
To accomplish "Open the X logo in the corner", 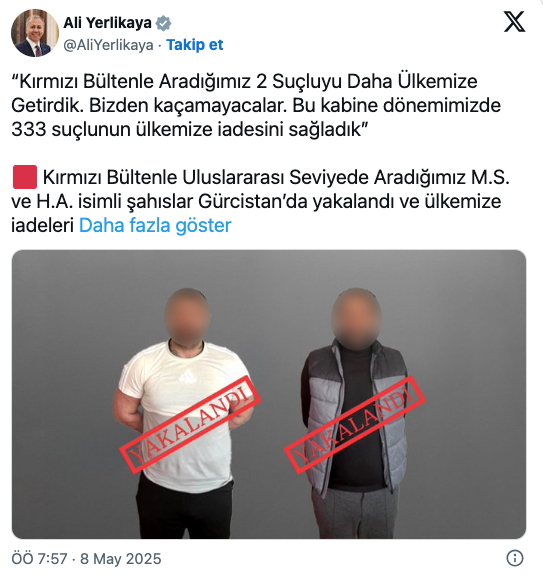I will pyautogui.click(x=514, y=22).
